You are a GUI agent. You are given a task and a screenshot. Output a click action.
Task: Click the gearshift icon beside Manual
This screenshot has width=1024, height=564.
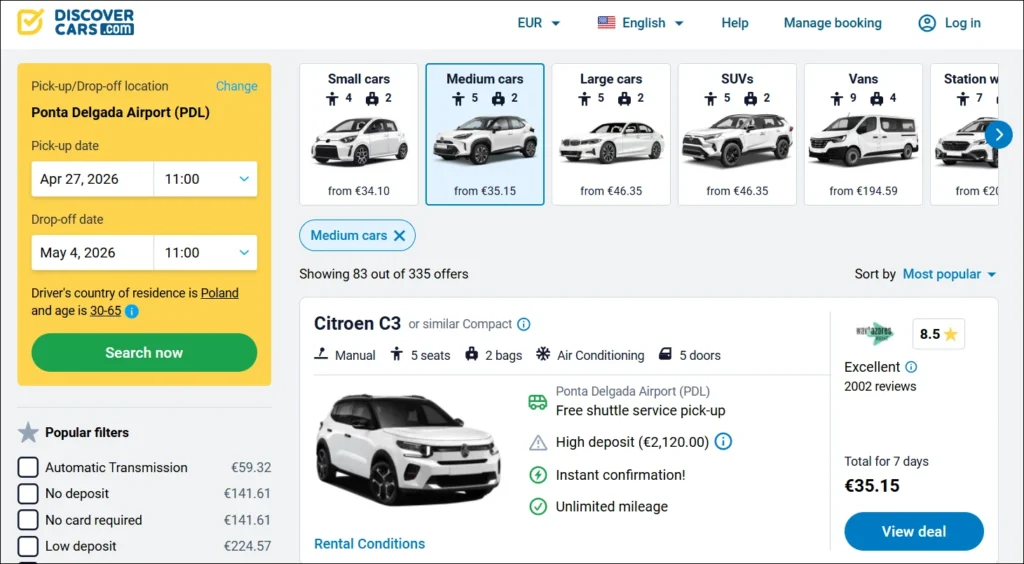(321, 354)
